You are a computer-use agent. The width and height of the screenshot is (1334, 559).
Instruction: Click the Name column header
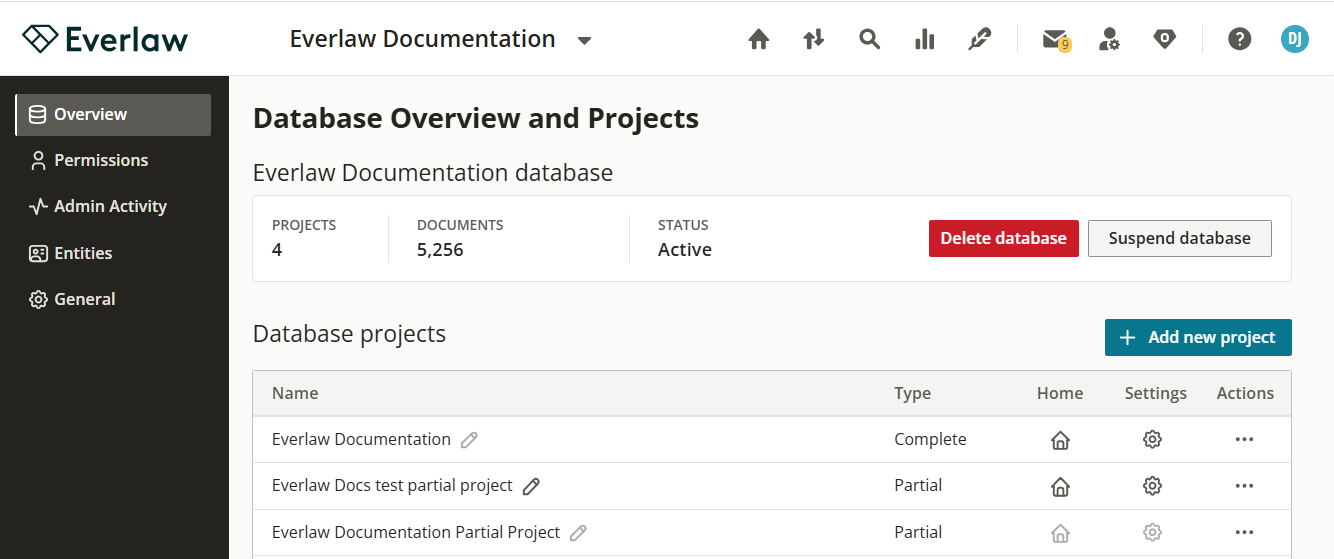[x=295, y=393]
